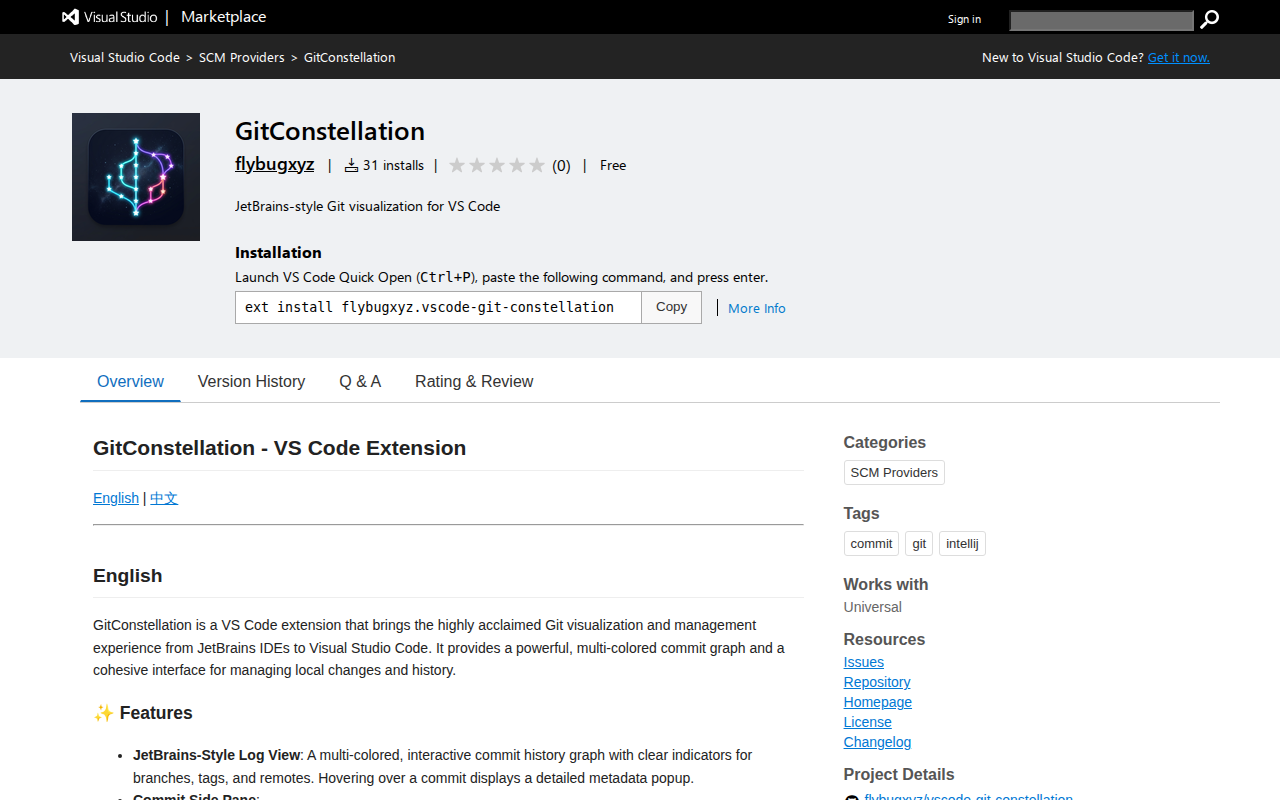This screenshot has width=1280, height=800.
Task: Open the Repository resource link
Action: [877, 682]
